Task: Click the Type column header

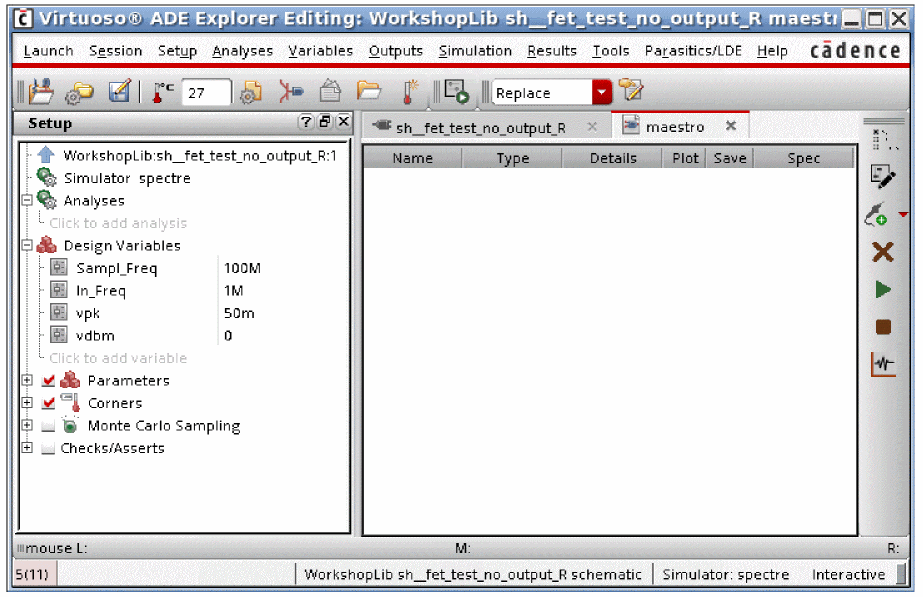Action: [x=512, y=158]
